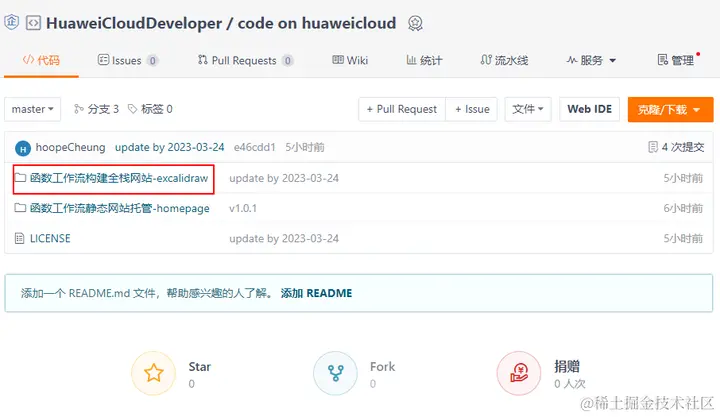
Task: Create a new Pull Request
Action: coord(402,109)
